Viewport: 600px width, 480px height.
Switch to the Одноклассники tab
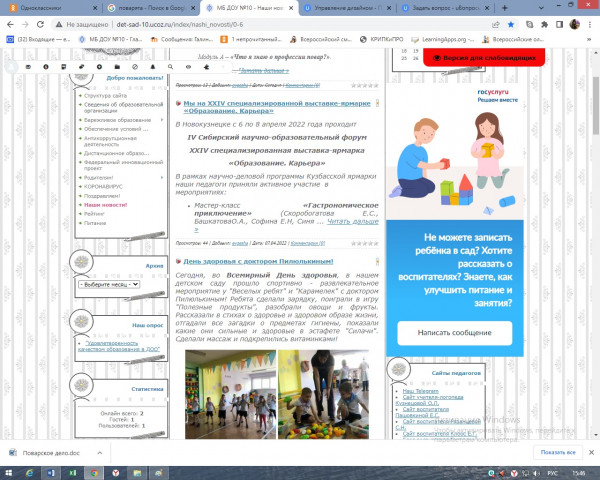click(52, 8)
